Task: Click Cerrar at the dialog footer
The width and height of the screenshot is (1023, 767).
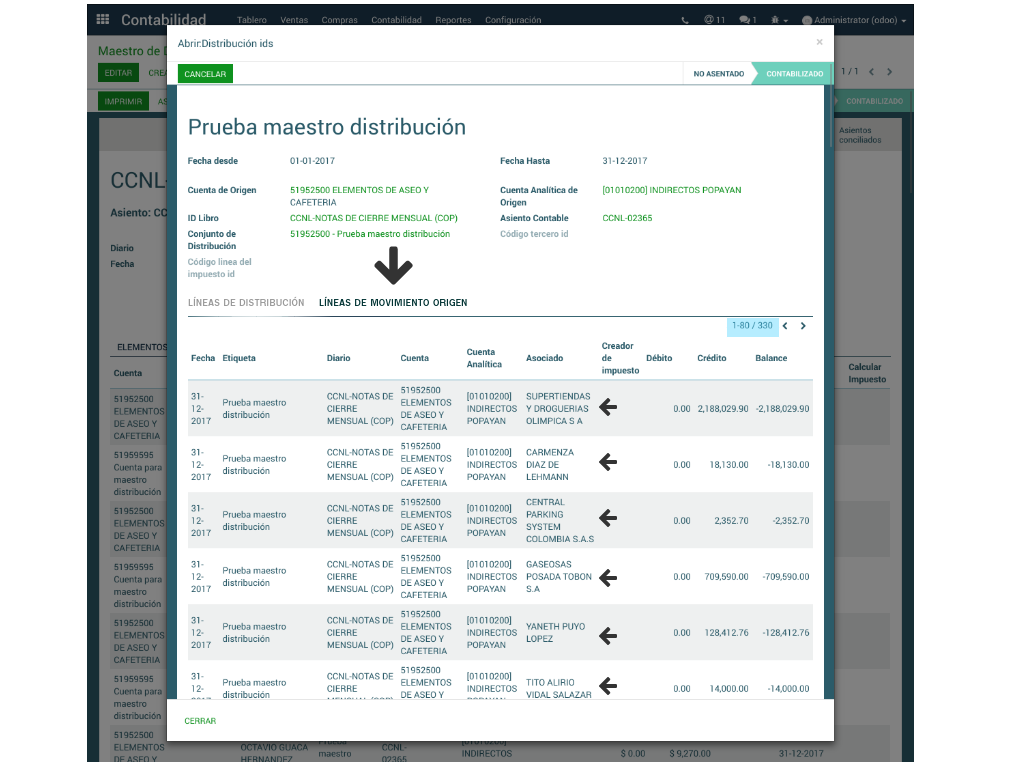Action: pyautogui.click(x=200, y=721)
